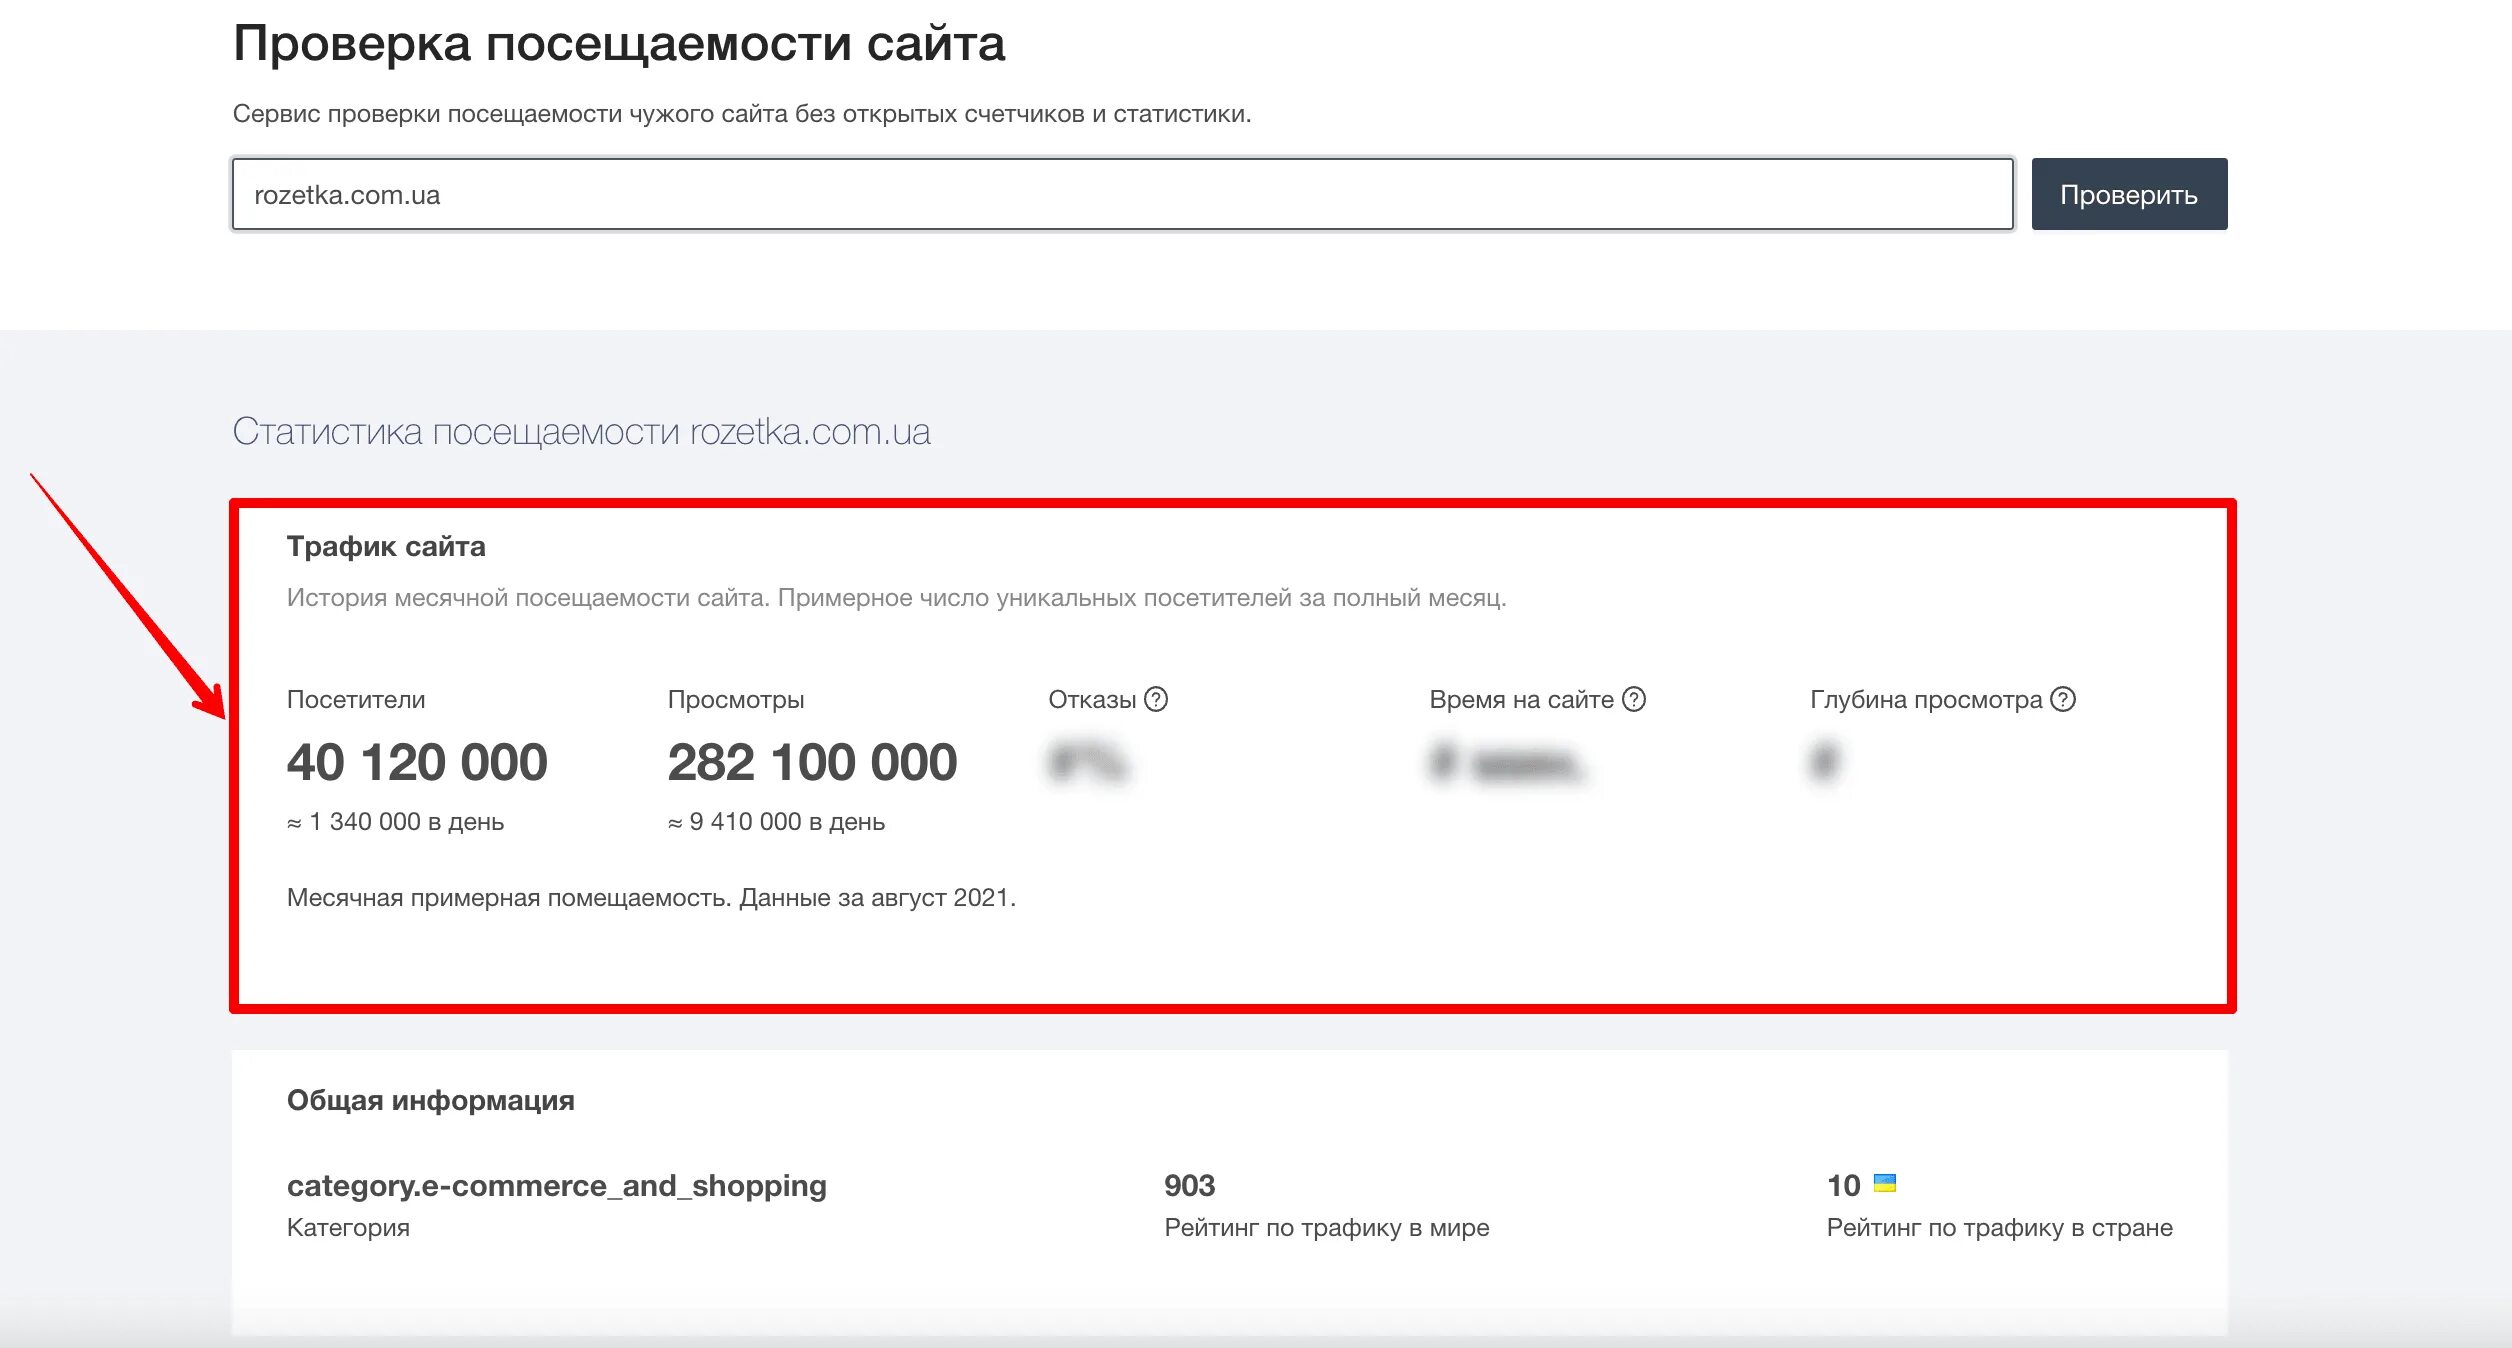Viewport: 2512px width, 1348px height.
Task: Click the country traffic rank number 10
Action: pos(1843,1185)
